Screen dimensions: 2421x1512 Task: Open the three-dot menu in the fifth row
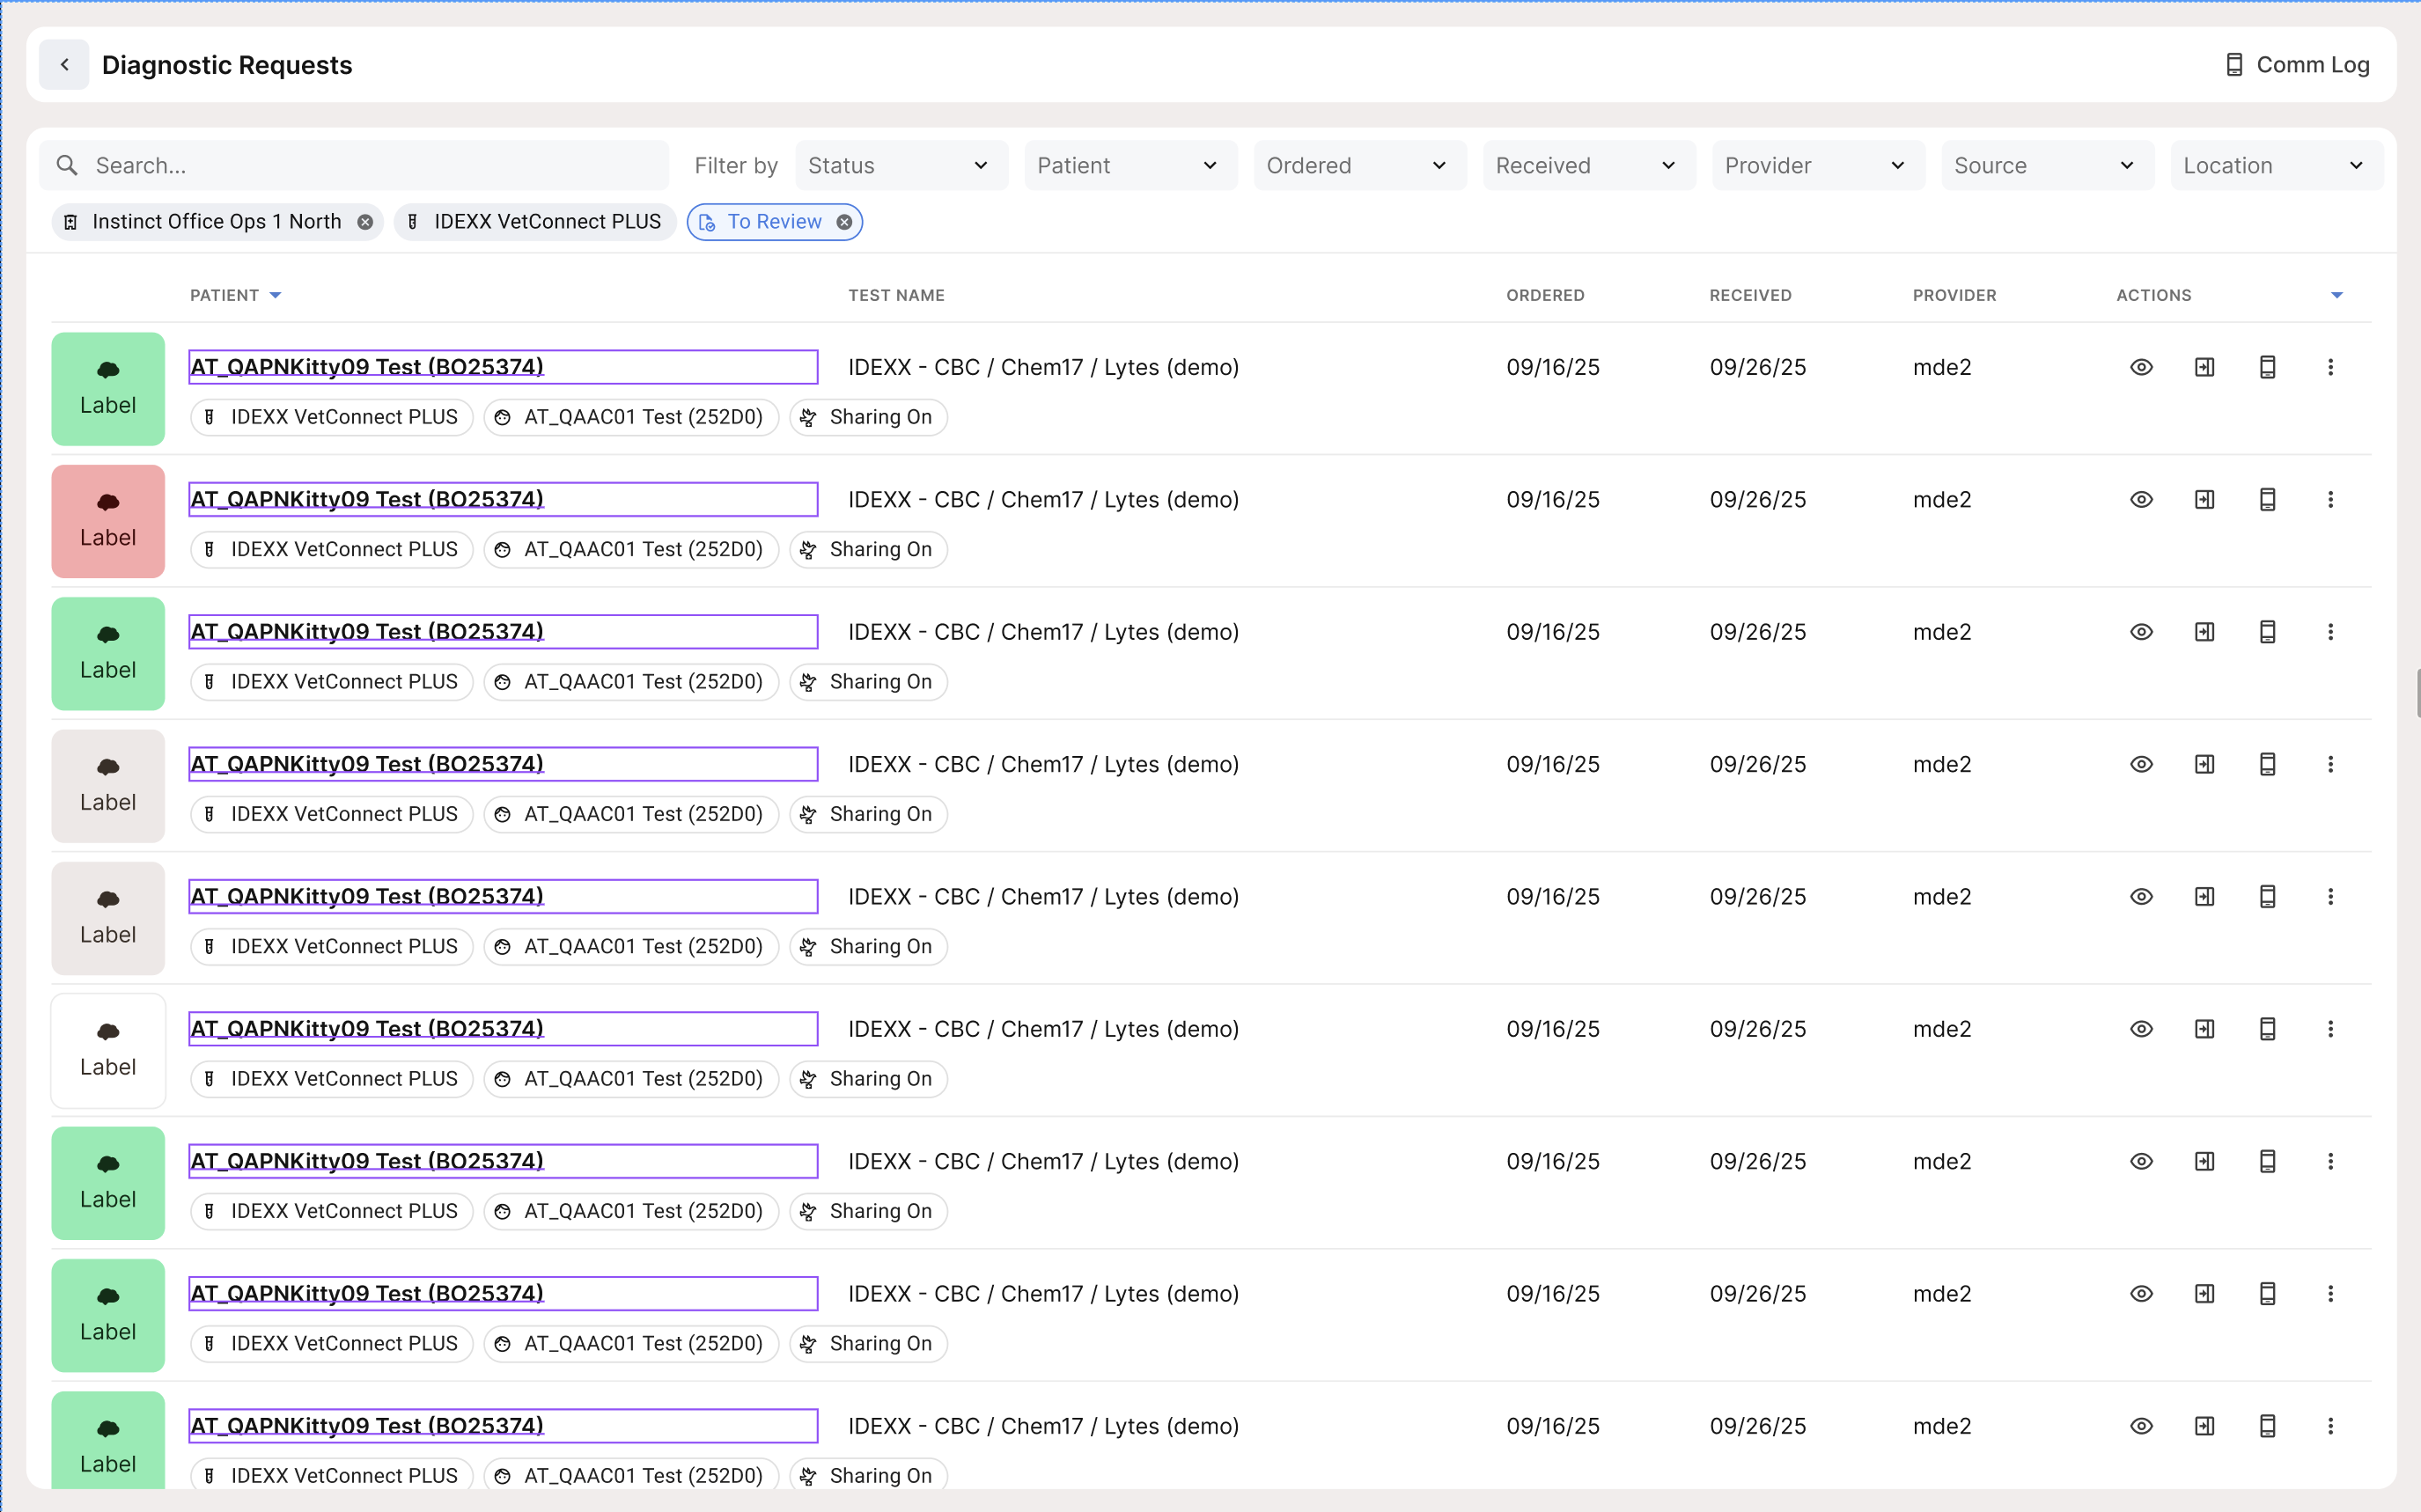pos(2330,897)
